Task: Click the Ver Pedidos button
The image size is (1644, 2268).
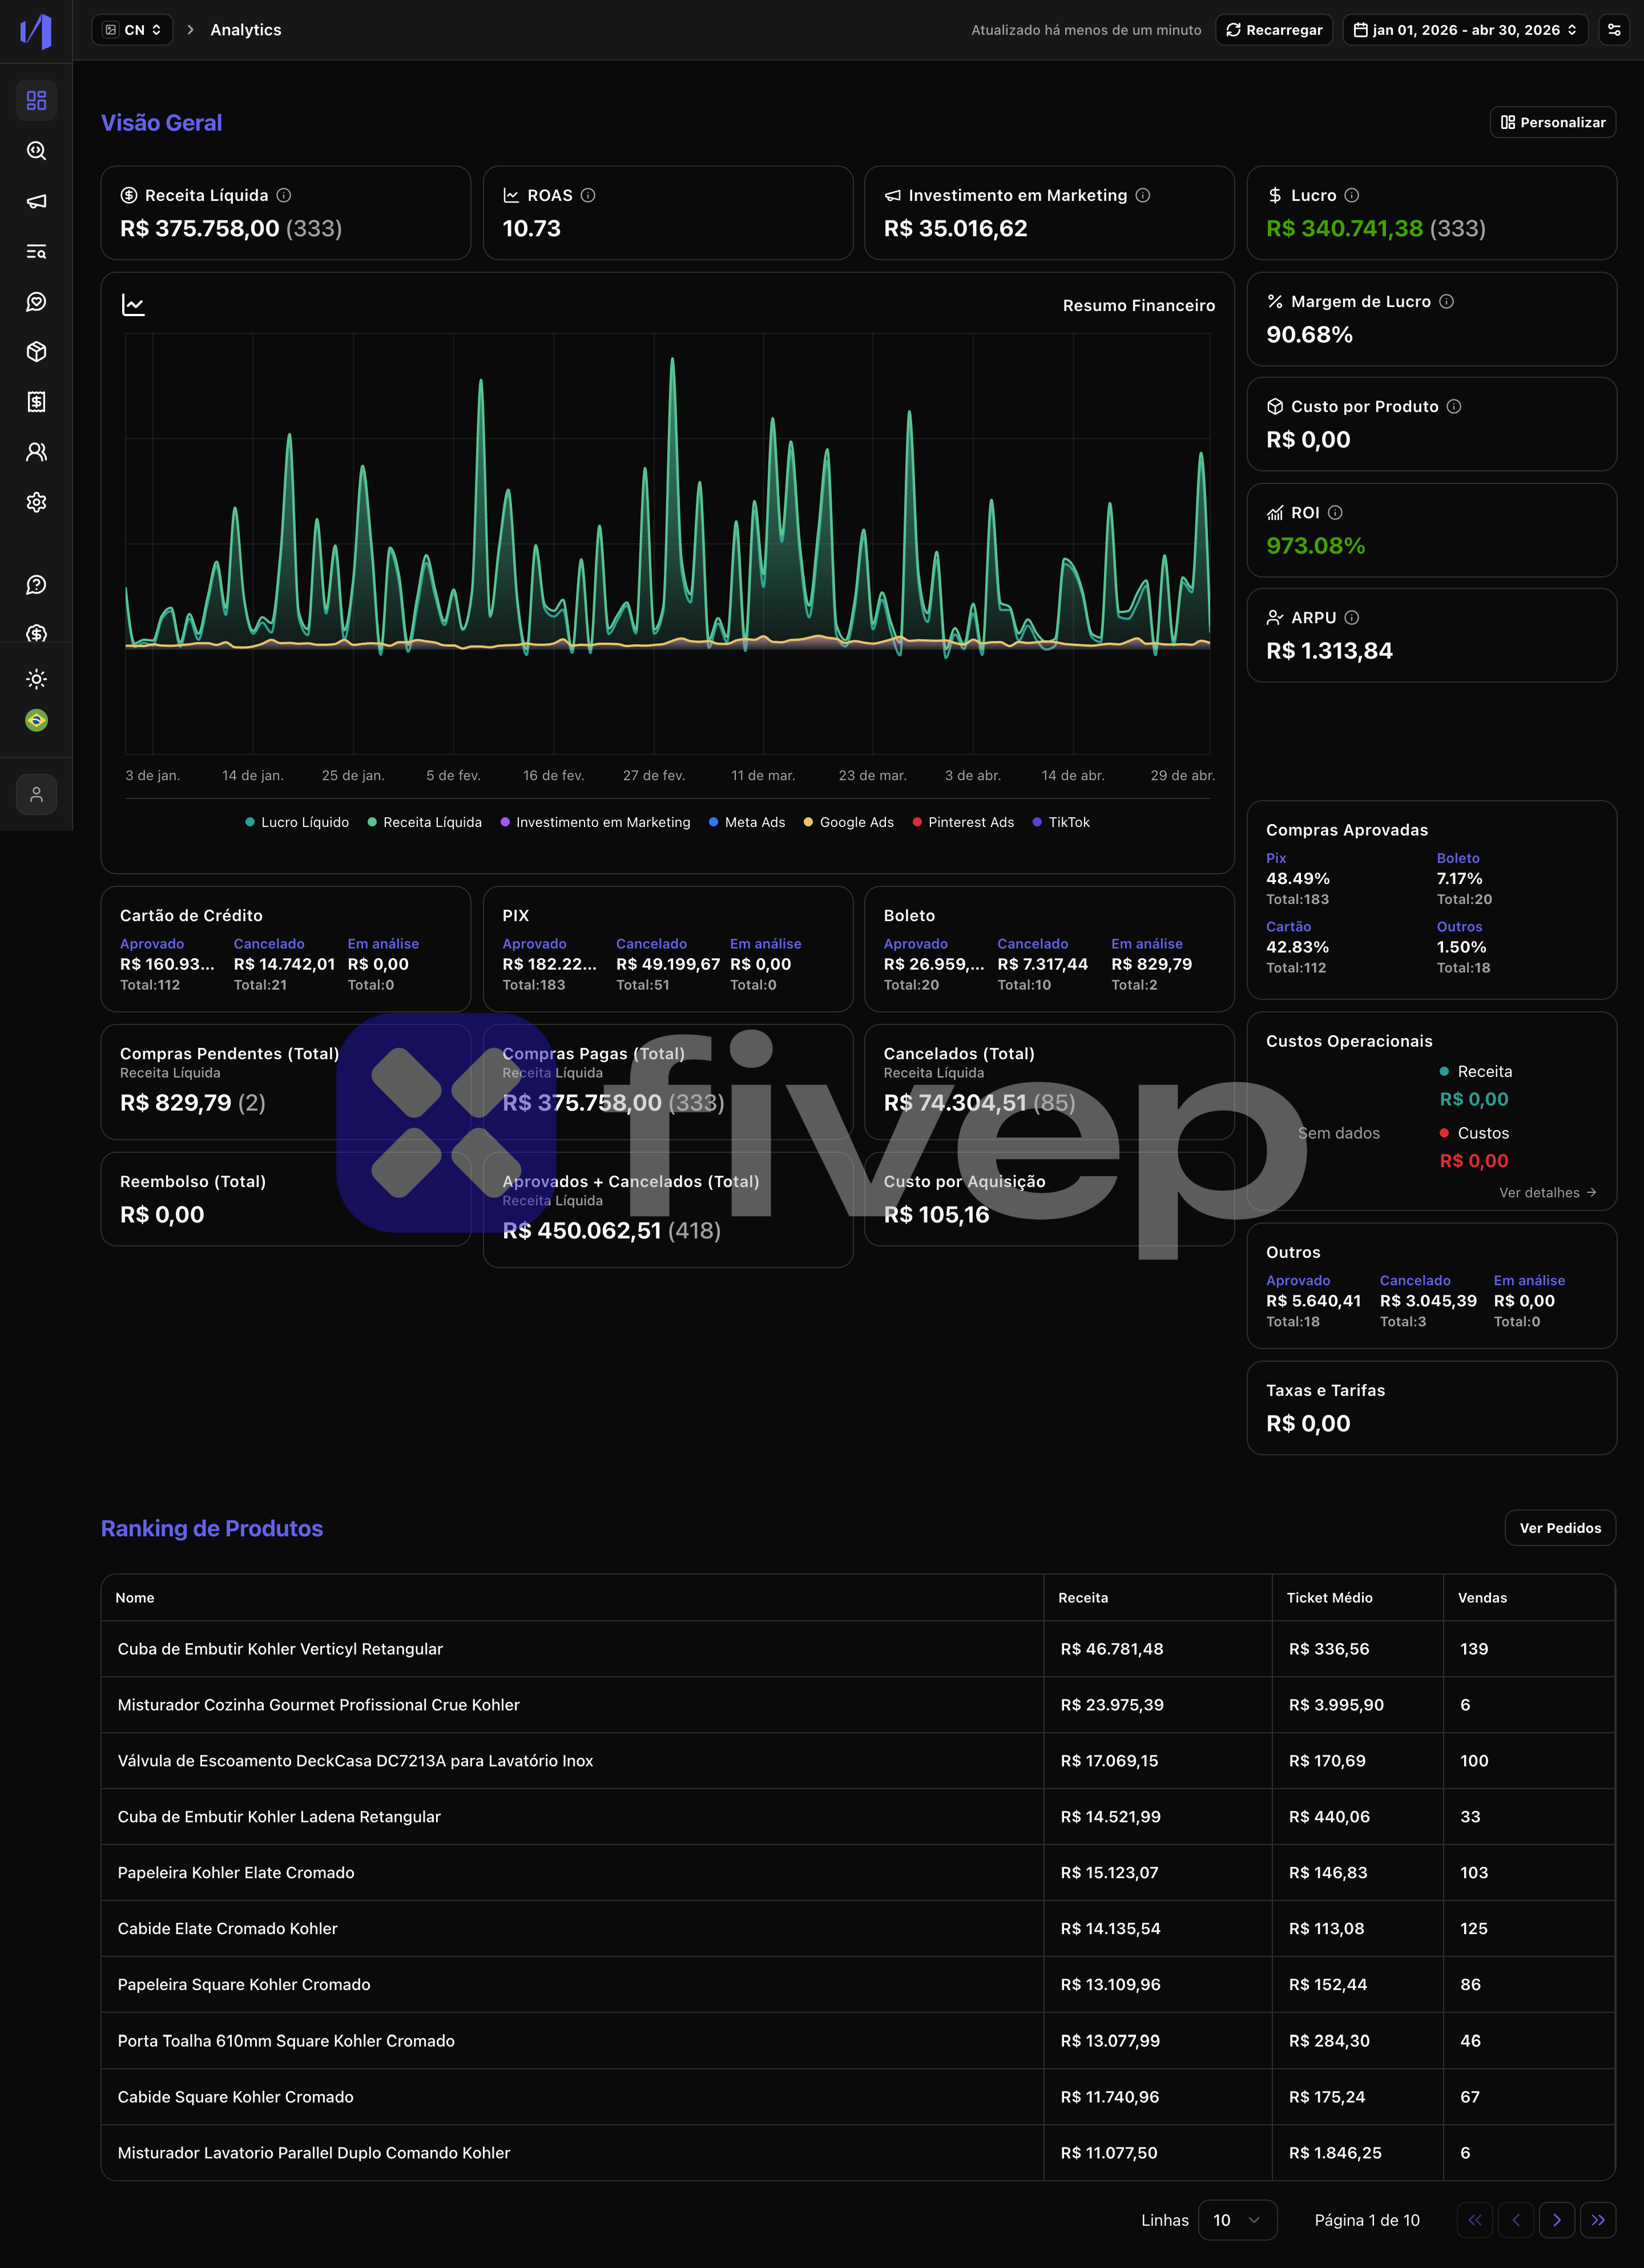Action: [x=1560, y=1527]
